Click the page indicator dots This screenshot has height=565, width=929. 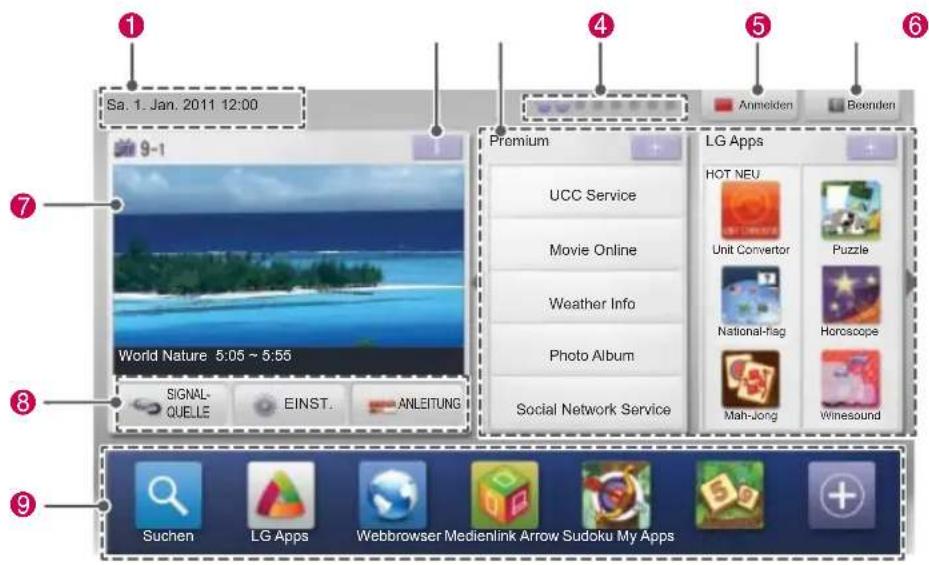pyautogui.click(x=604, y=107)
